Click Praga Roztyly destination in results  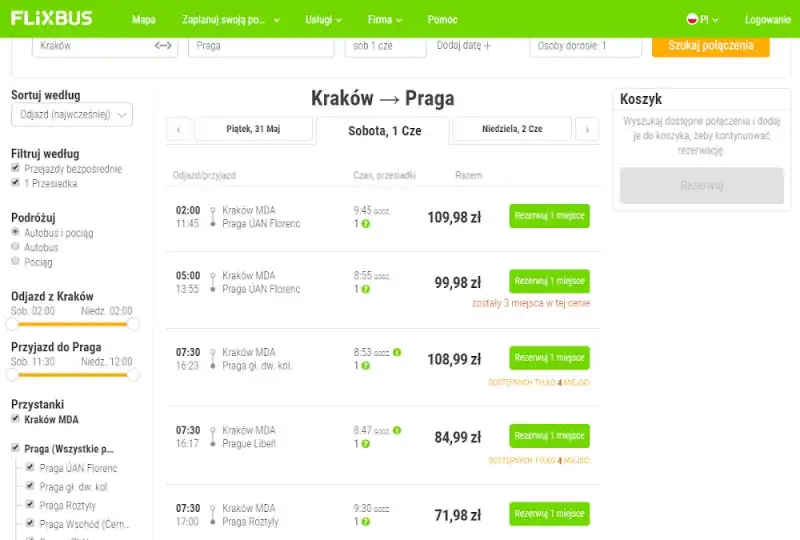(251, 522)
